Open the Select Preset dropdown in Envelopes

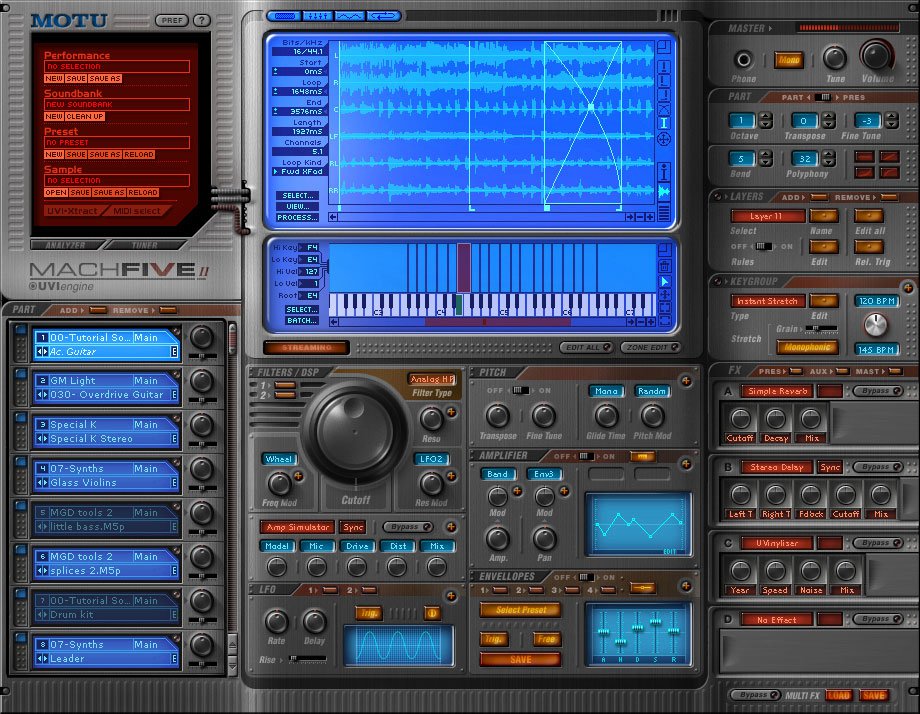tap(519, 610)
